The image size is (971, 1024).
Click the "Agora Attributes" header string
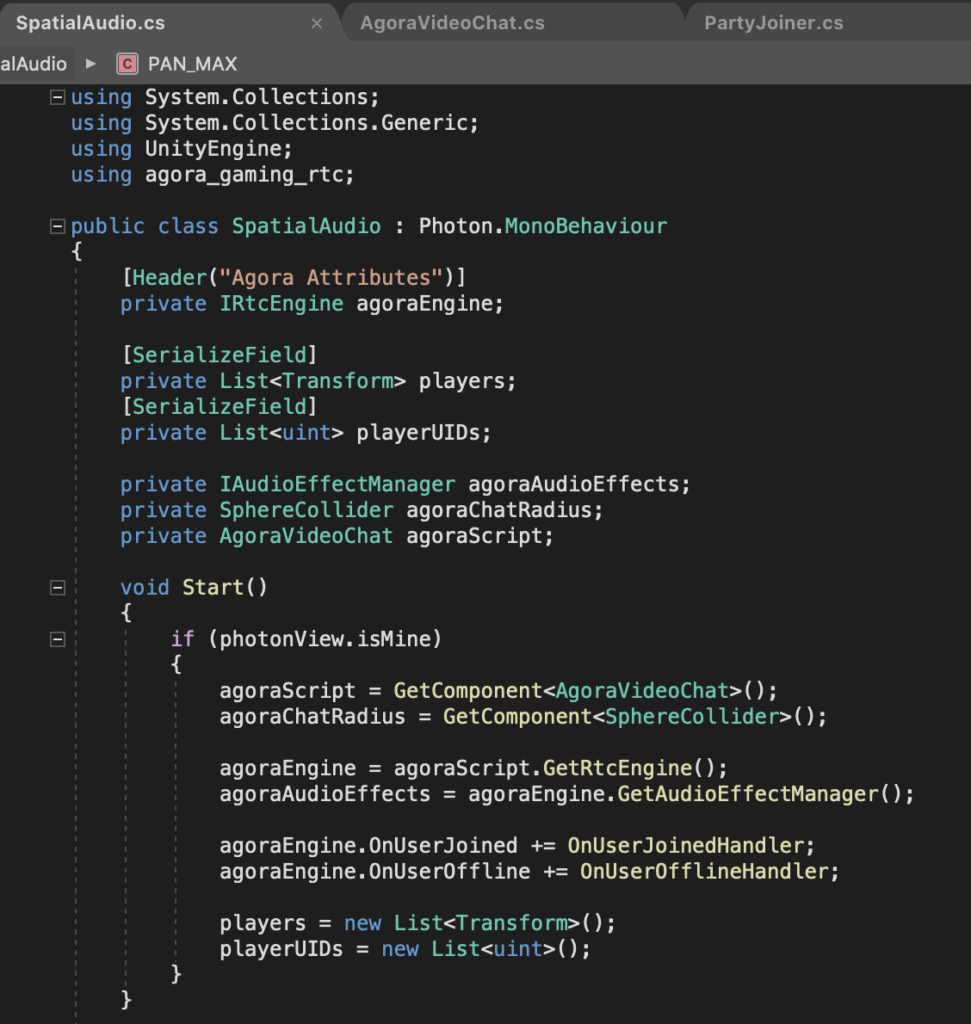(x=331, y=278)
